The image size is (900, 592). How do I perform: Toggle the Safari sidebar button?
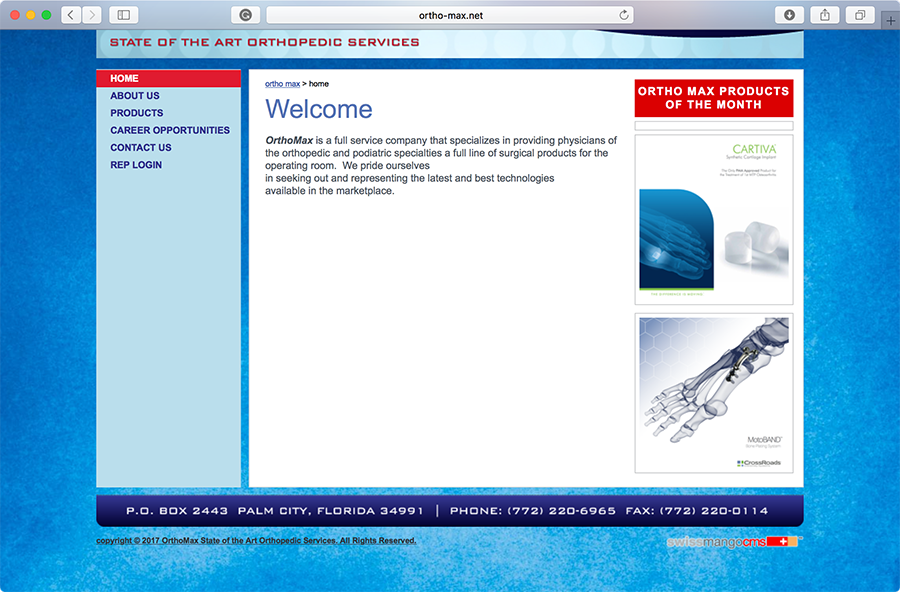124,15
